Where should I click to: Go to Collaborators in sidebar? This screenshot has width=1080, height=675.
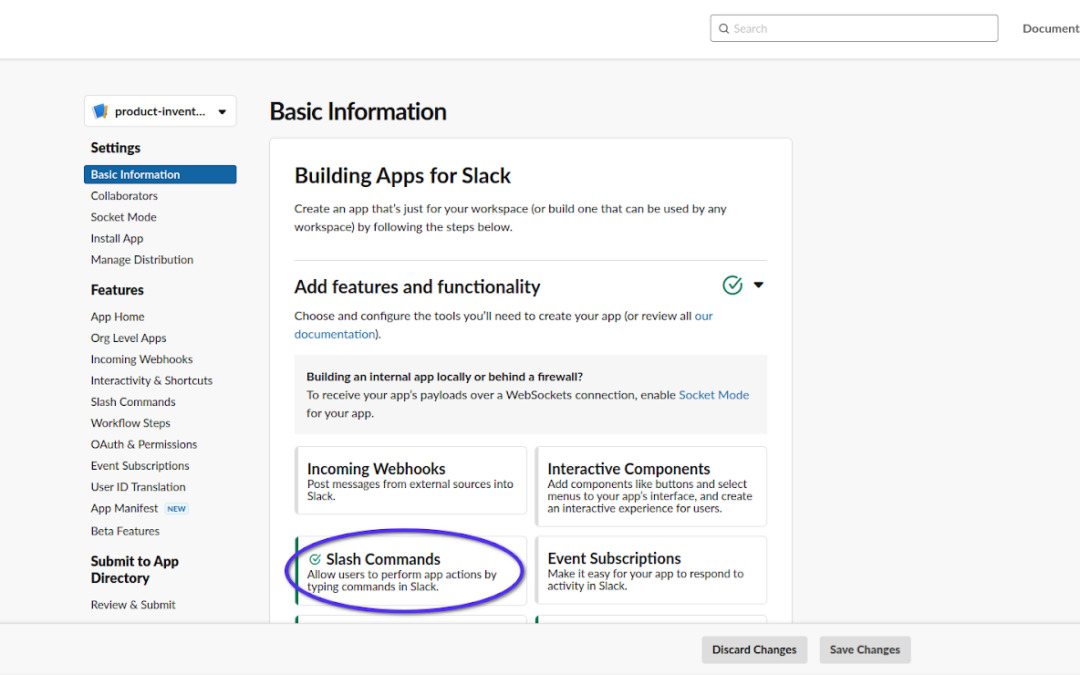(124, 196)
